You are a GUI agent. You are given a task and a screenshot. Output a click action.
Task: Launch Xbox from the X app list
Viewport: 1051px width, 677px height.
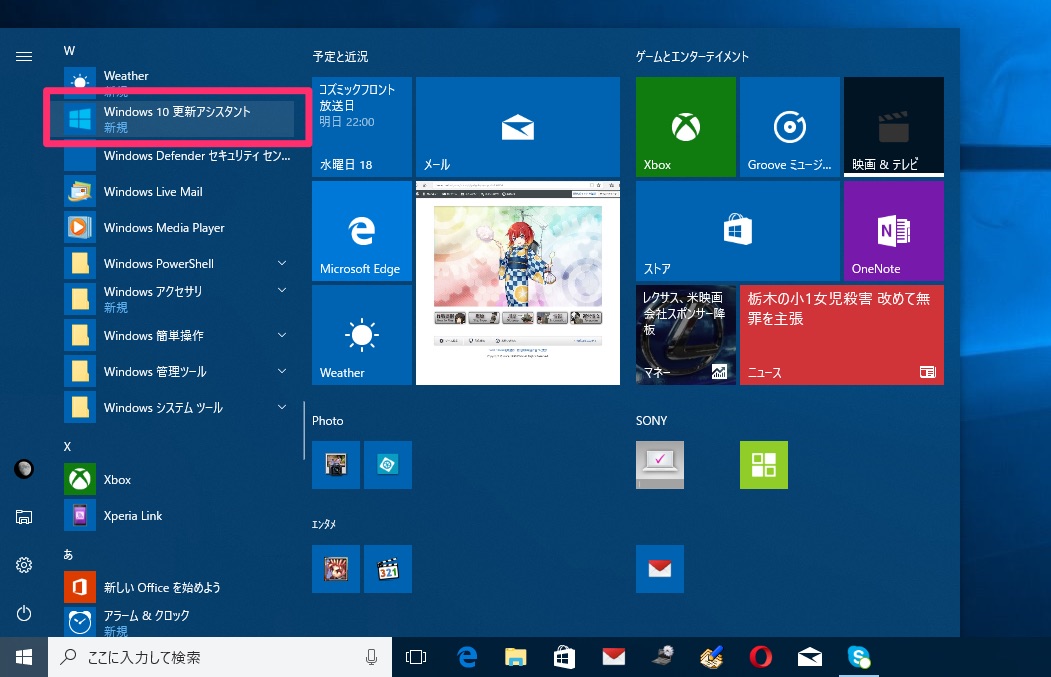(x=178, y=479)
